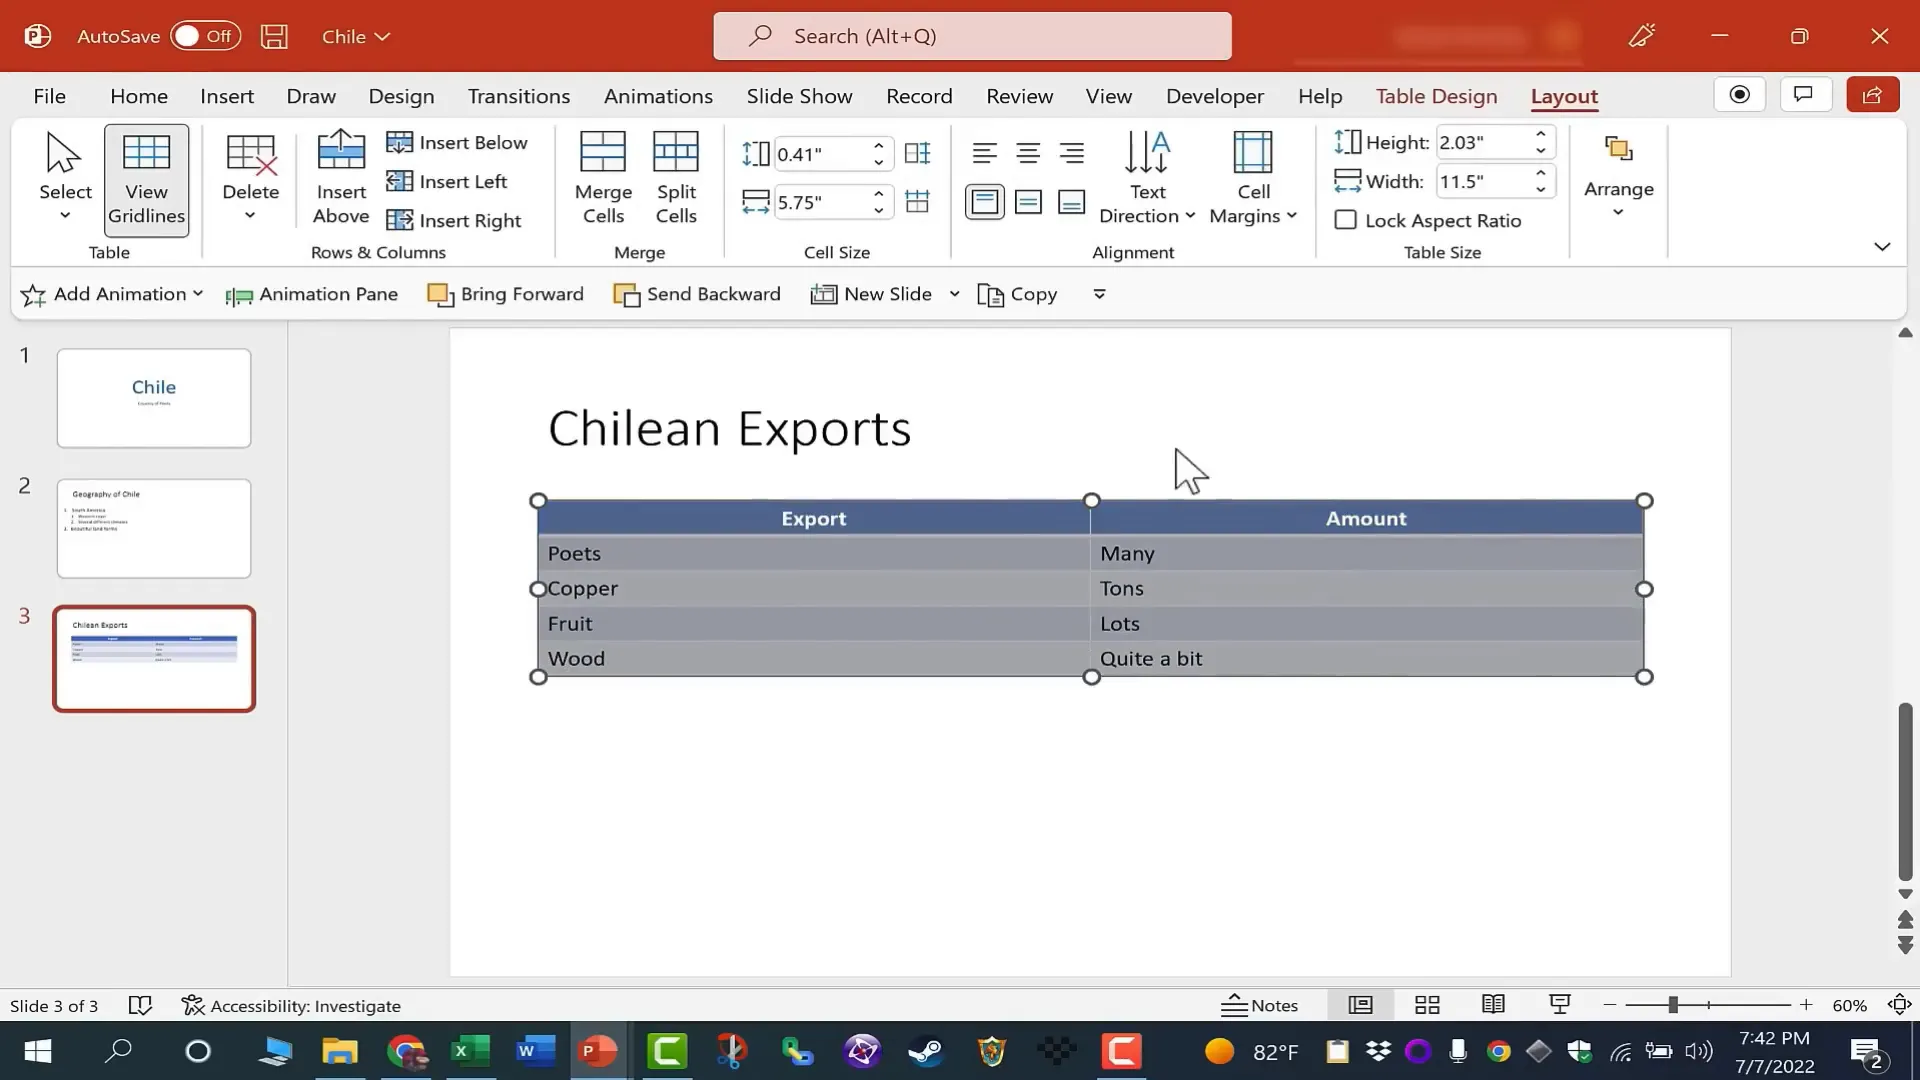Select slide 2 Geography thumbnail
This screenshot has height=1080, width=1920.
154,528
